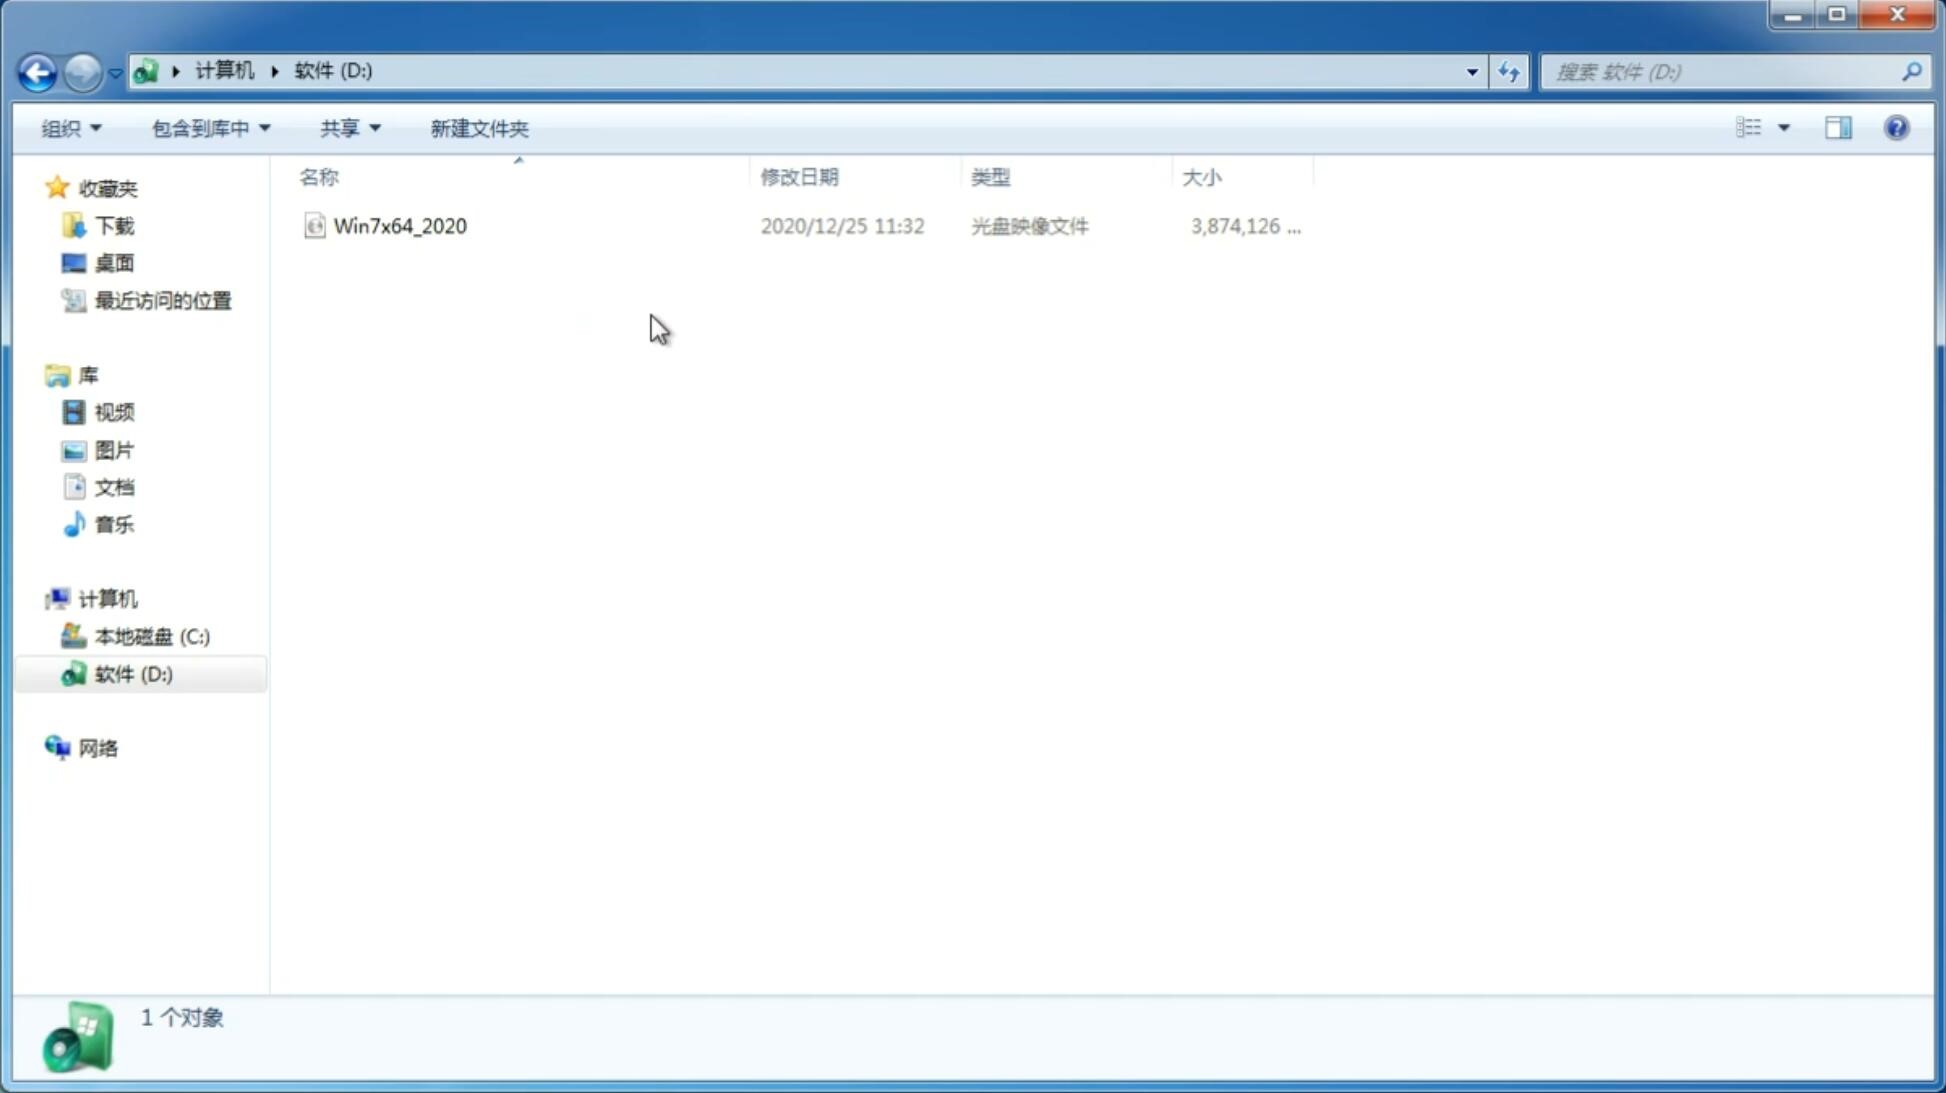
Task: Browse 网络 (Network) location
Action: click(98, 747)
